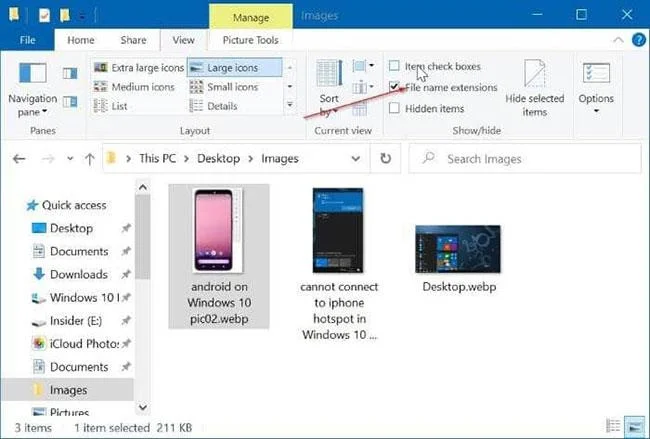Viewport: 650px width, 439px height.
Task: Enable Hidden items checkbox
Action: 394,108
